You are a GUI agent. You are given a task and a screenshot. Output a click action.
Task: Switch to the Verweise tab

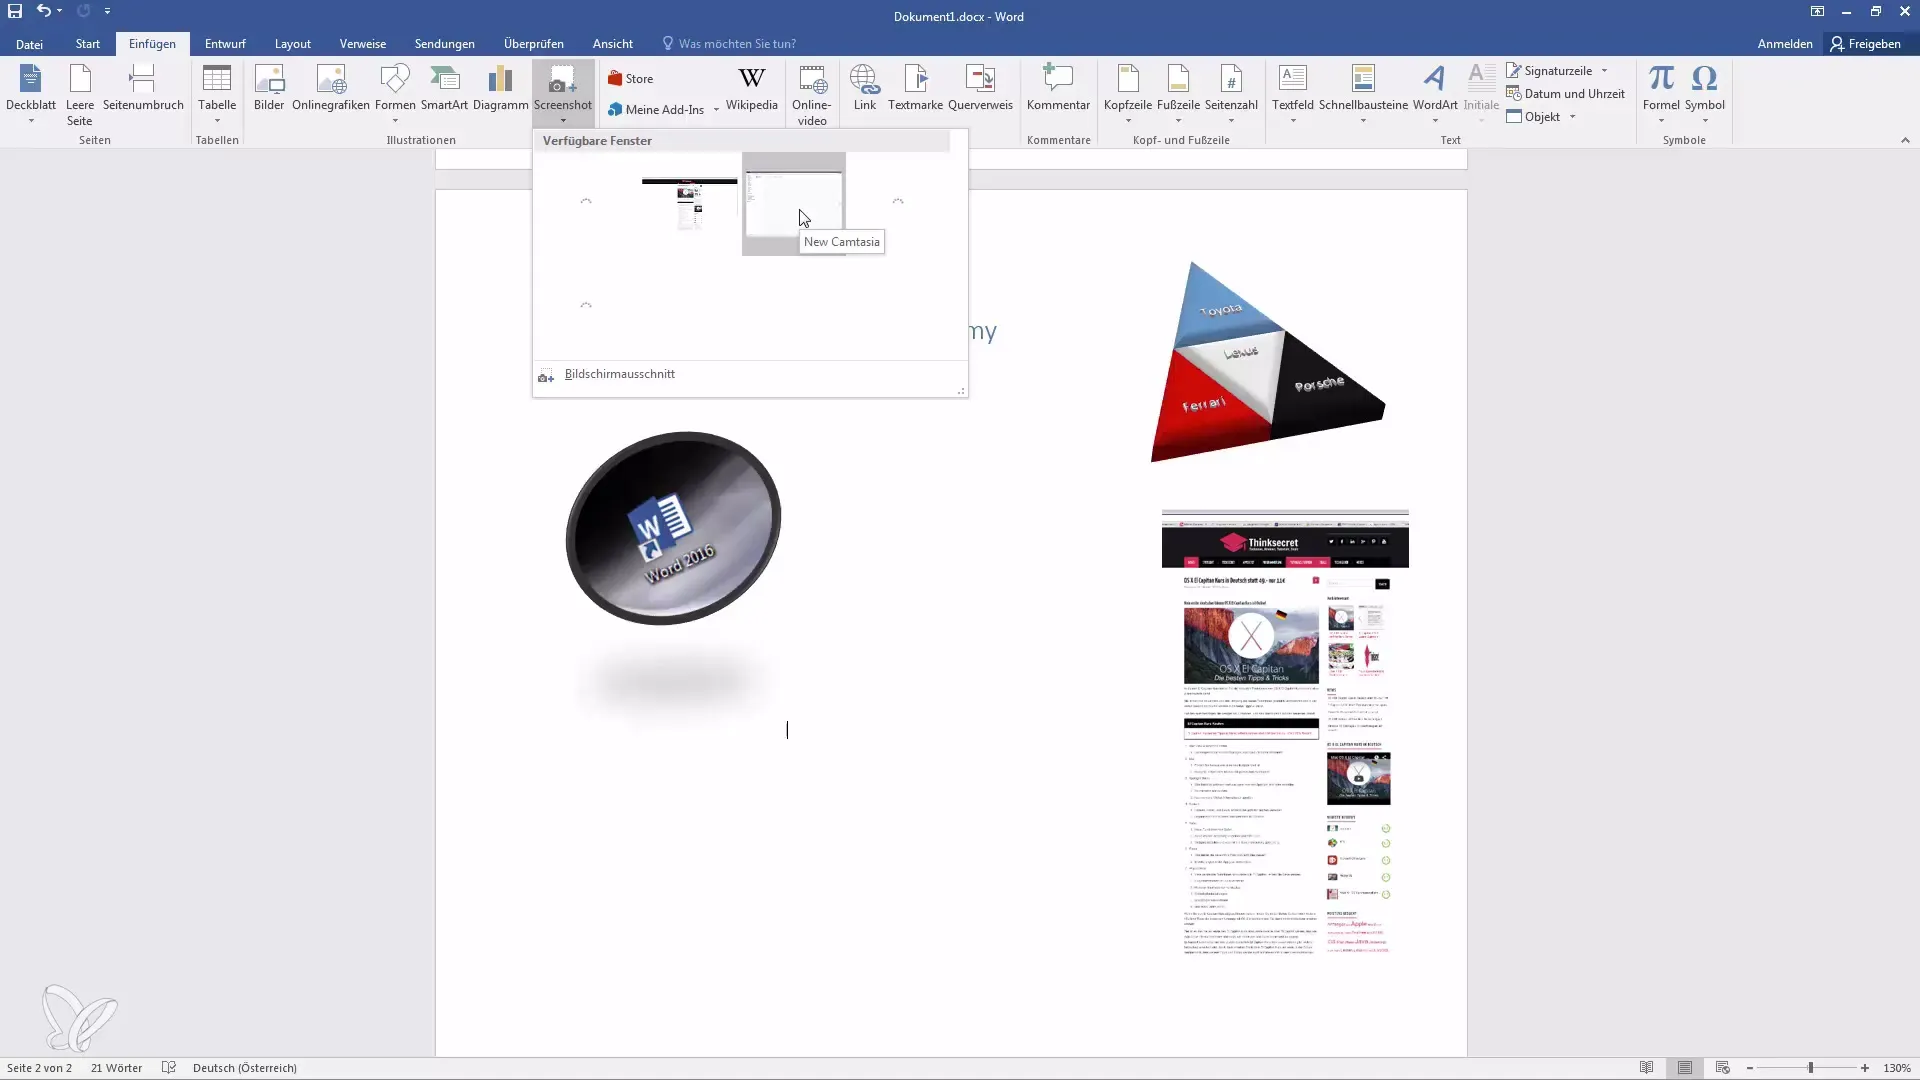click(x=363, y=44)
